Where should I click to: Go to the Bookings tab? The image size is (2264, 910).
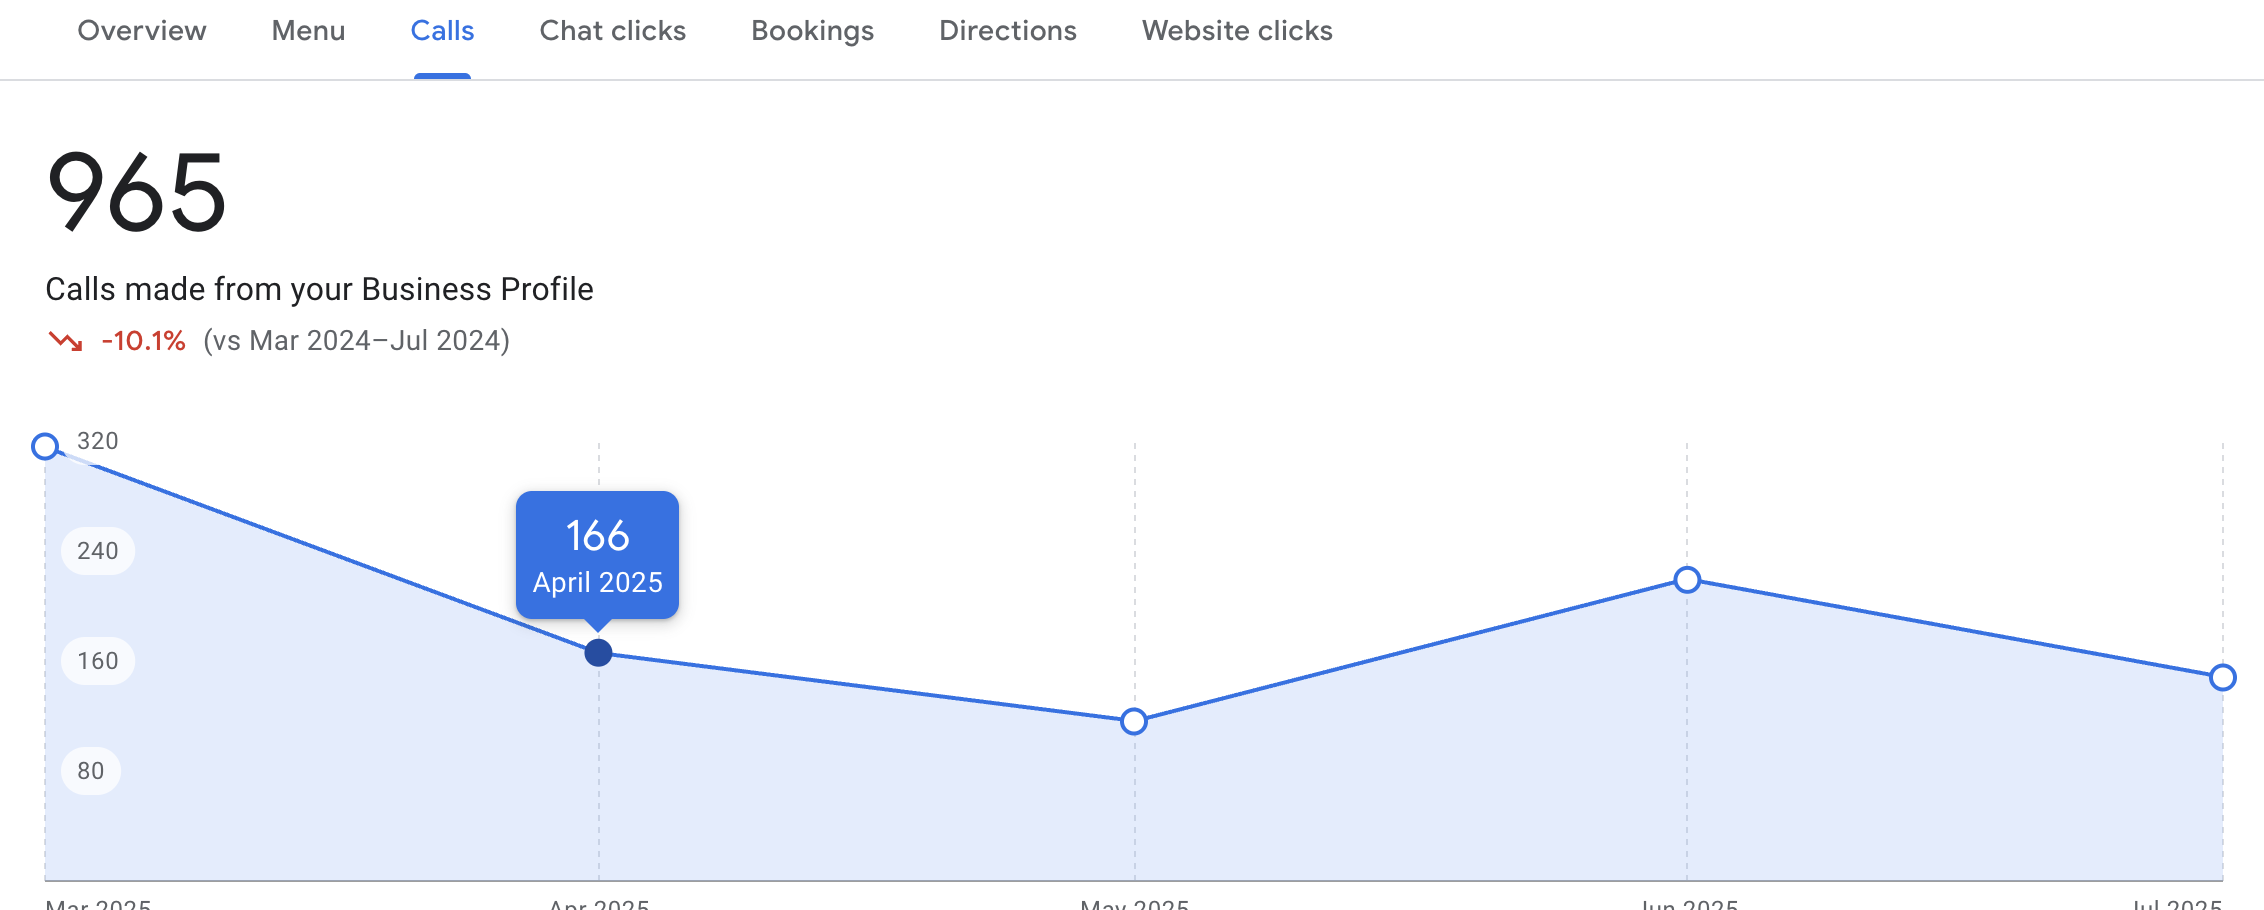point(812,32)
